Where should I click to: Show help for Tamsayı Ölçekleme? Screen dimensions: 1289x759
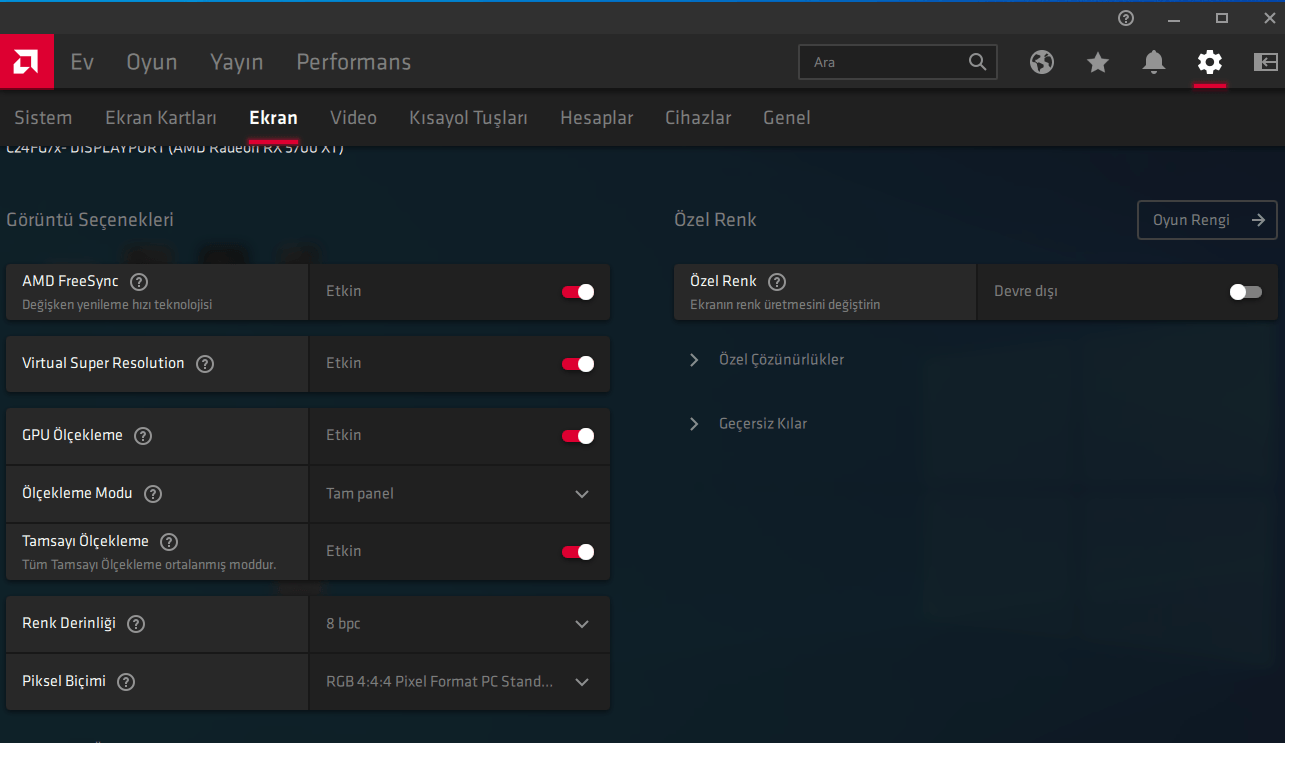(169, 542)
